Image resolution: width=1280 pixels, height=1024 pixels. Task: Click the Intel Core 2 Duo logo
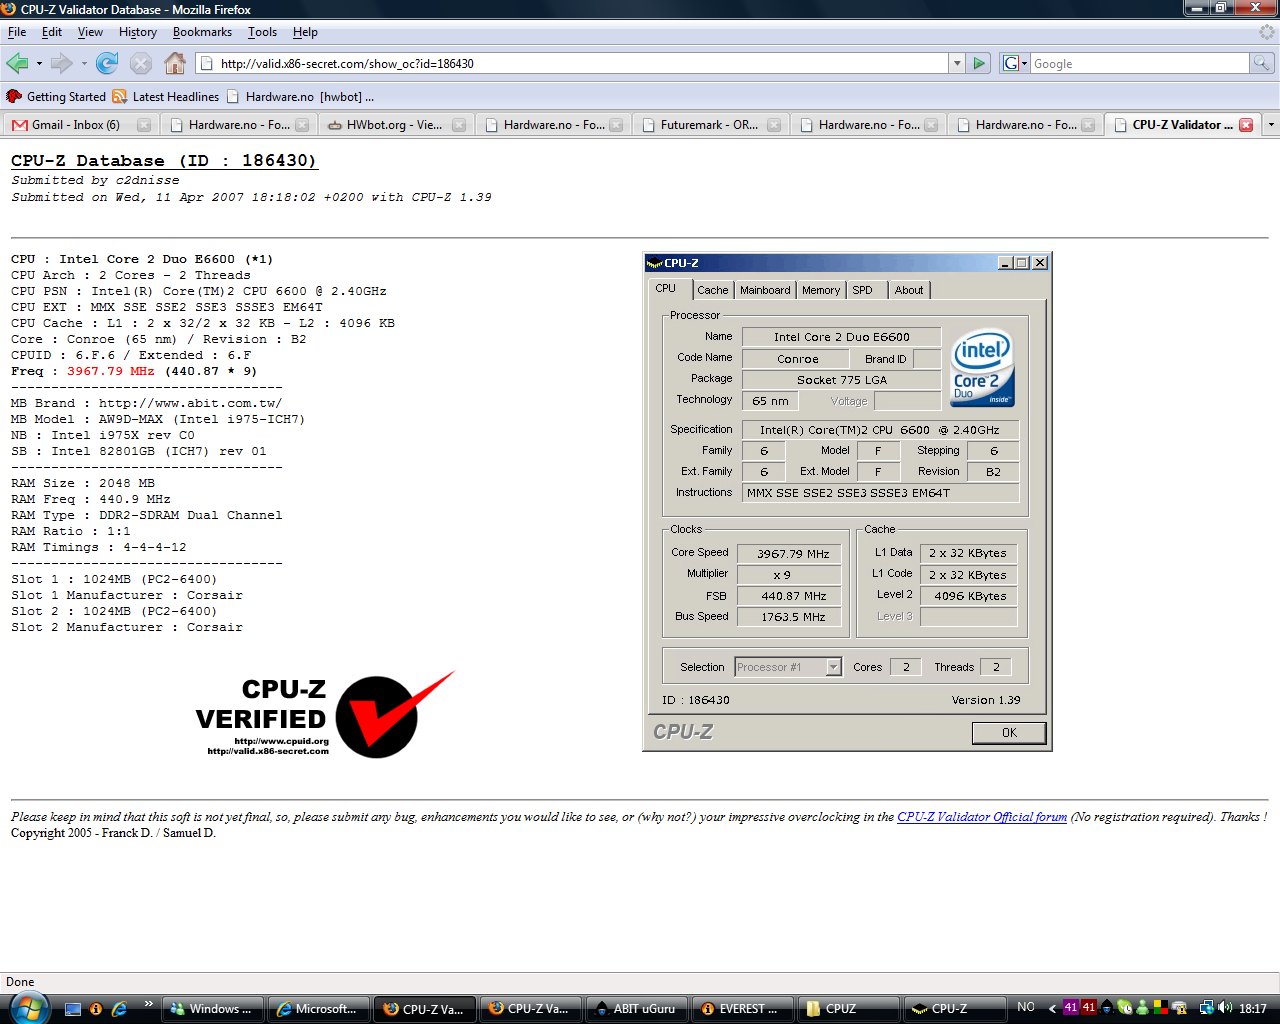(982, 368)
